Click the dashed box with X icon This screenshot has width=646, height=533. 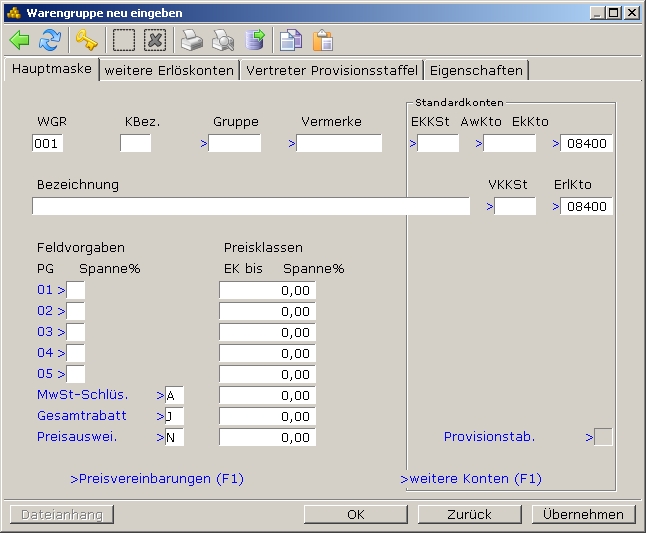154,40
